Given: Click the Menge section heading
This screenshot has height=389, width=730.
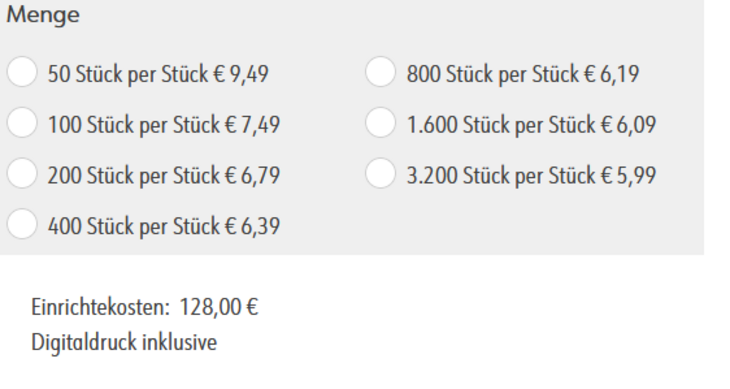Looking at the screenshot, I should (x=43, y=14).
